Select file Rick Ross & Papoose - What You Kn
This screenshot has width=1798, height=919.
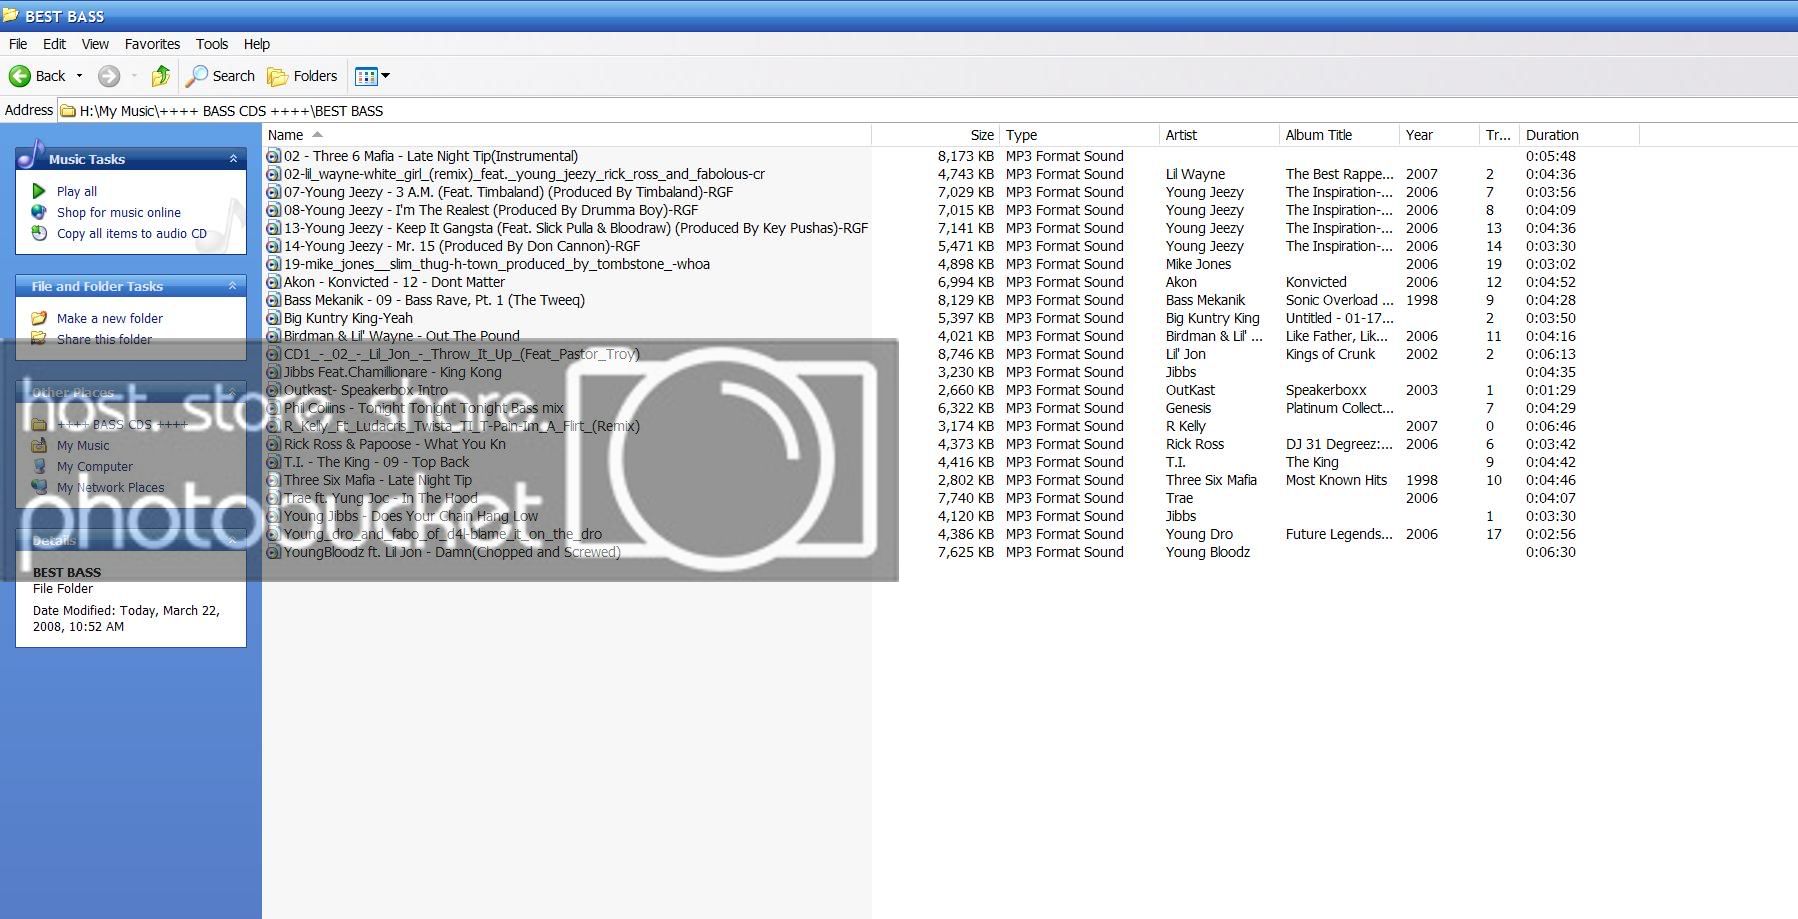click(x=395, y=444)
